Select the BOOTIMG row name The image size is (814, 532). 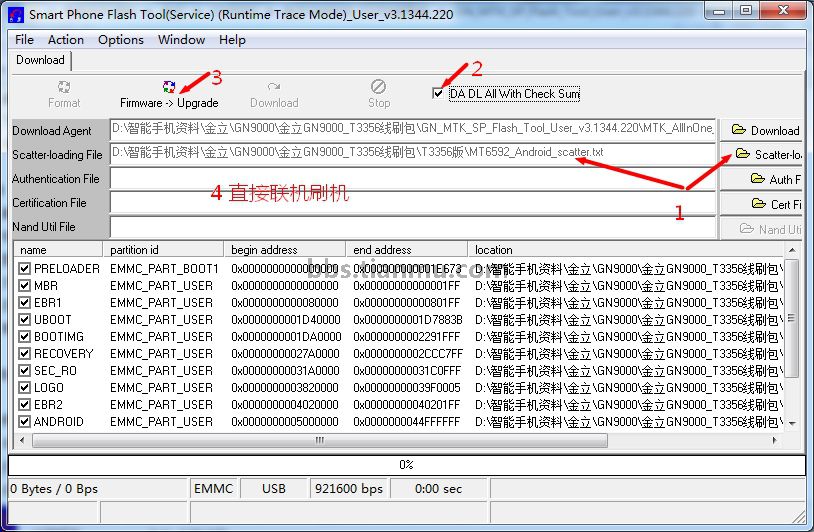pos(59,336)
